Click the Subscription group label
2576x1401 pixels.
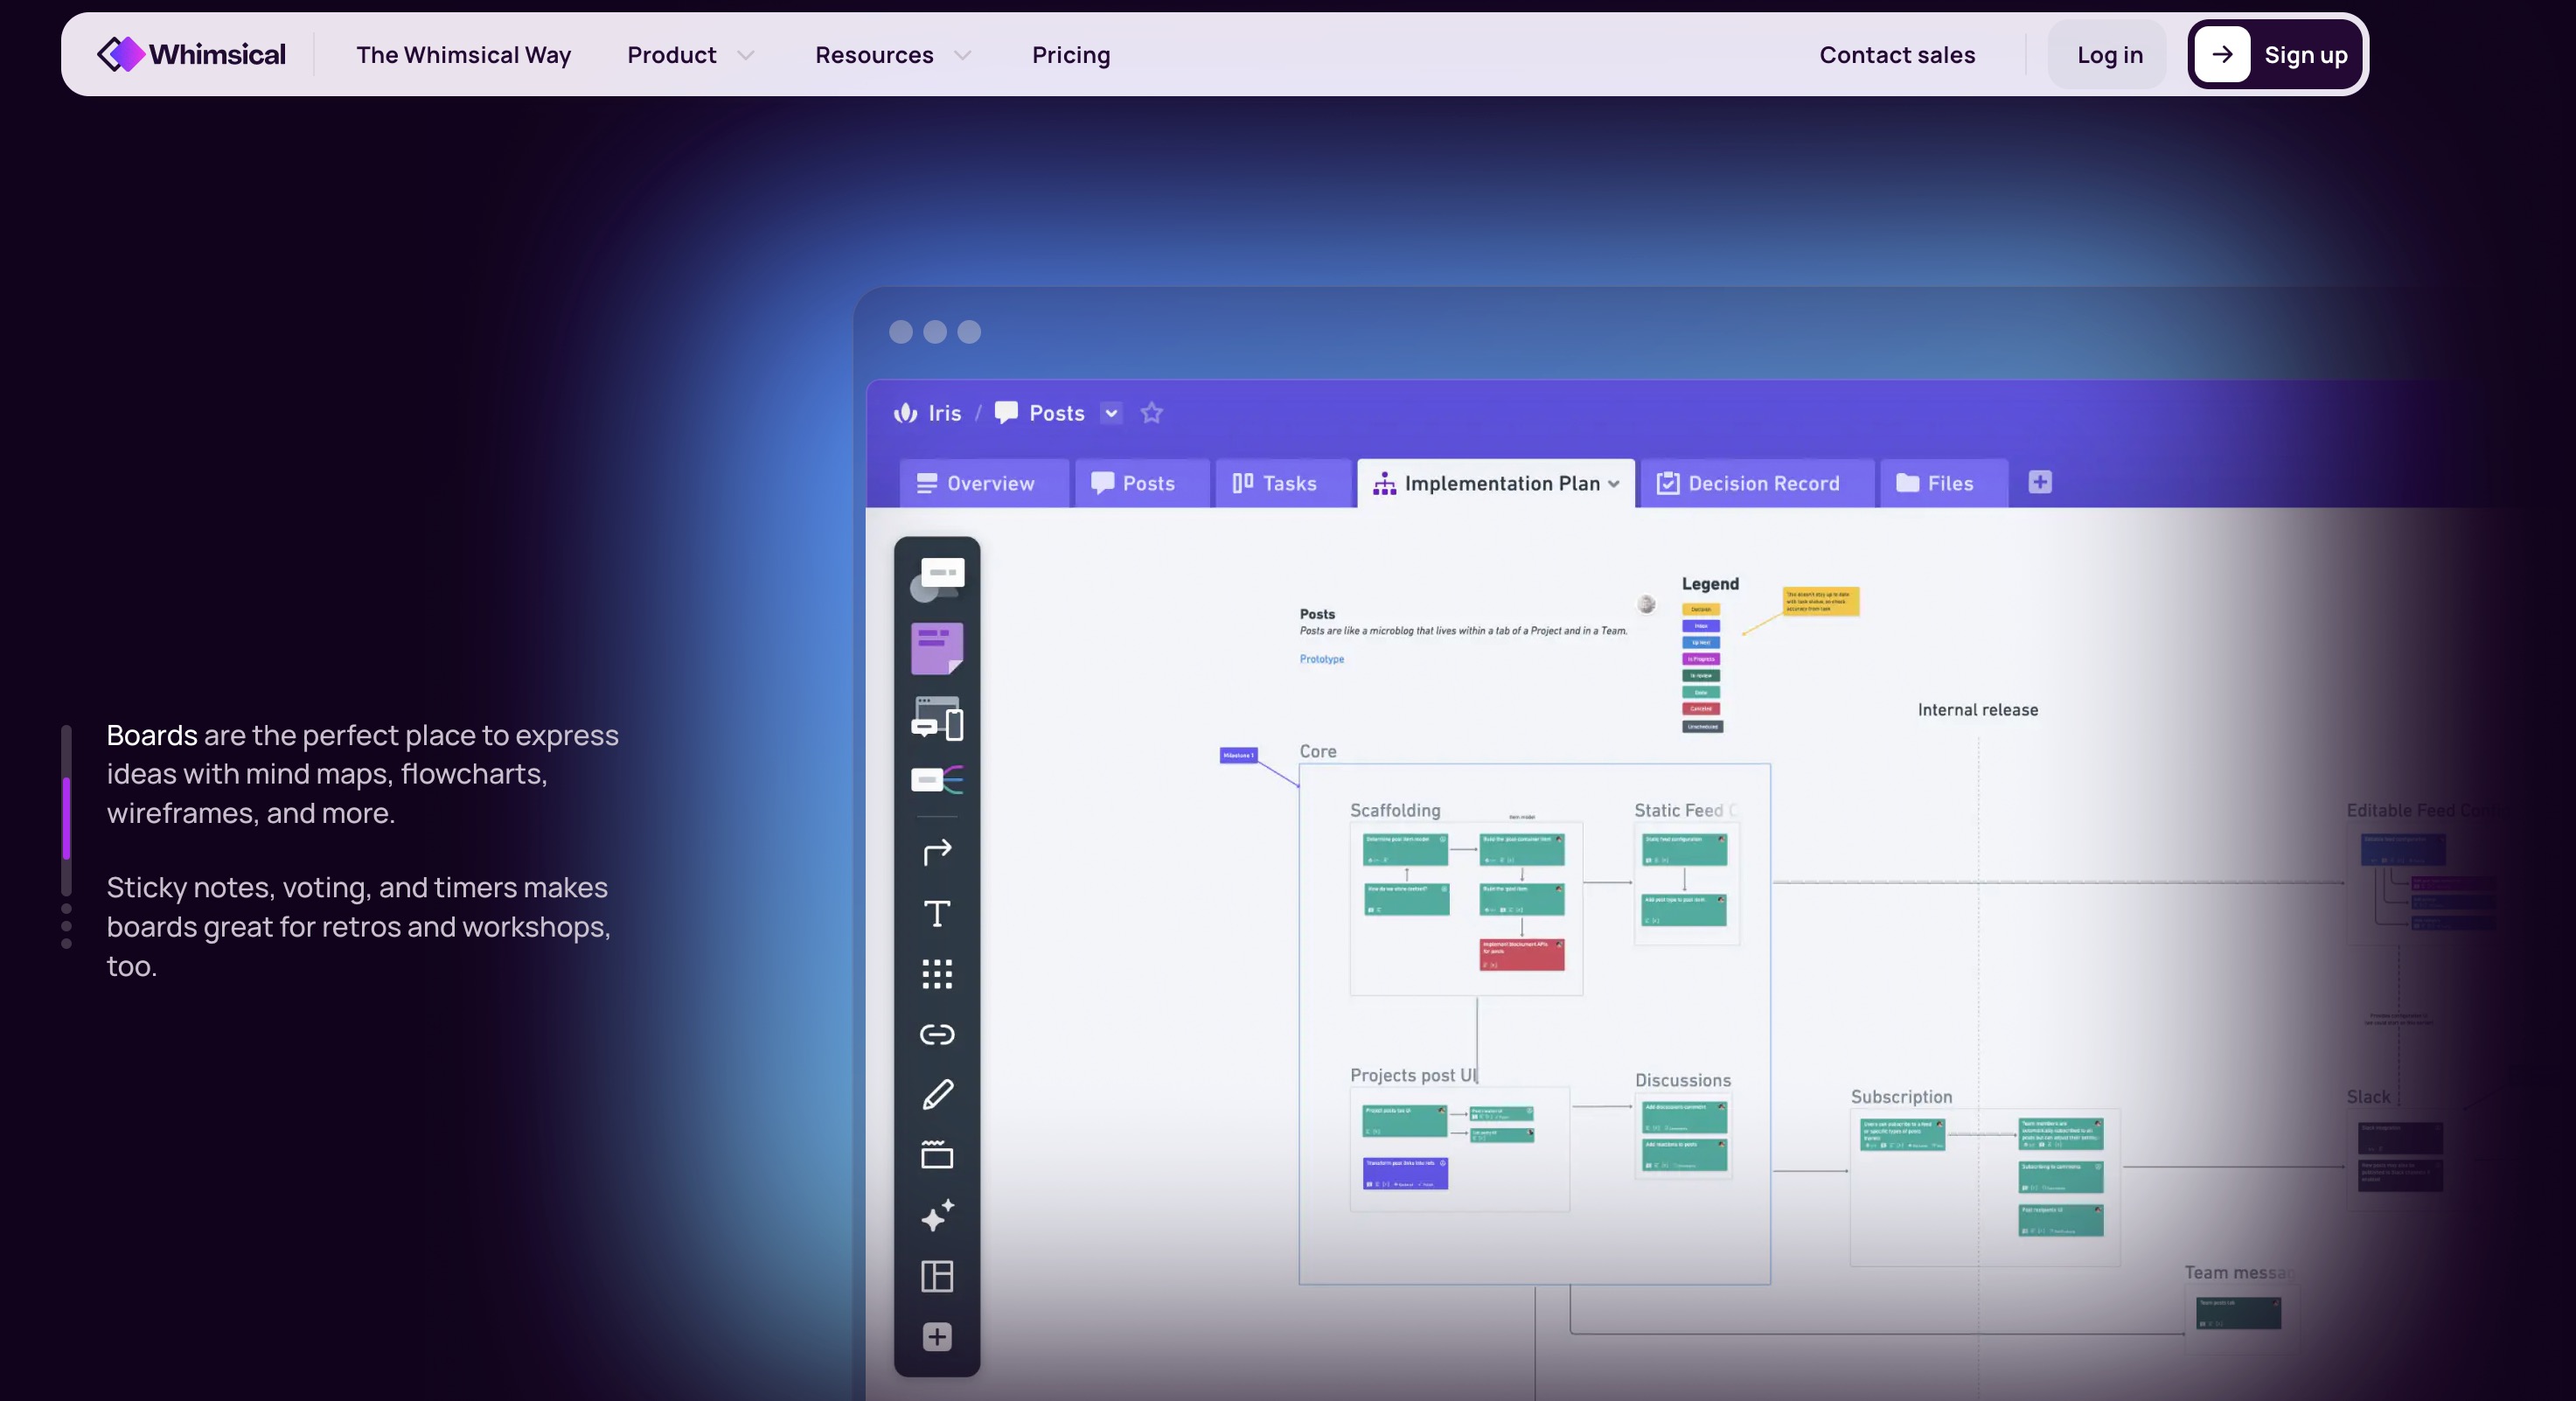pyautogui.click(x=1901, y=1097)
